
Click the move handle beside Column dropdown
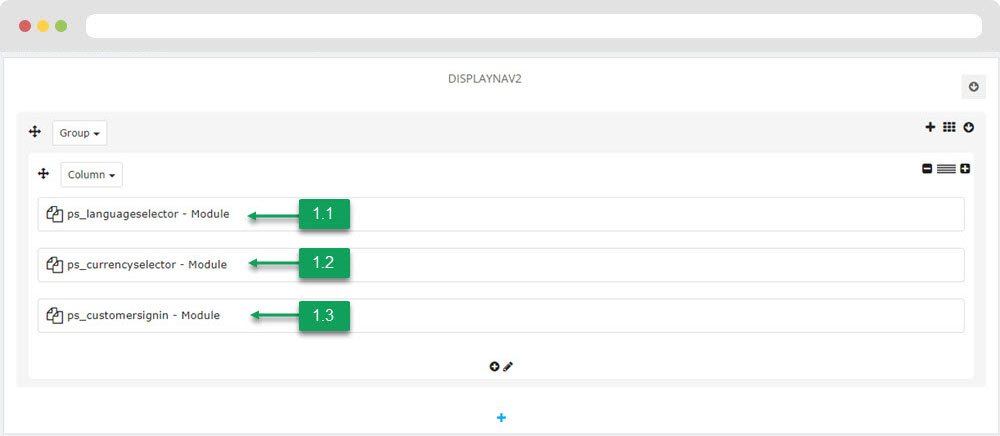tap(43, 173)
